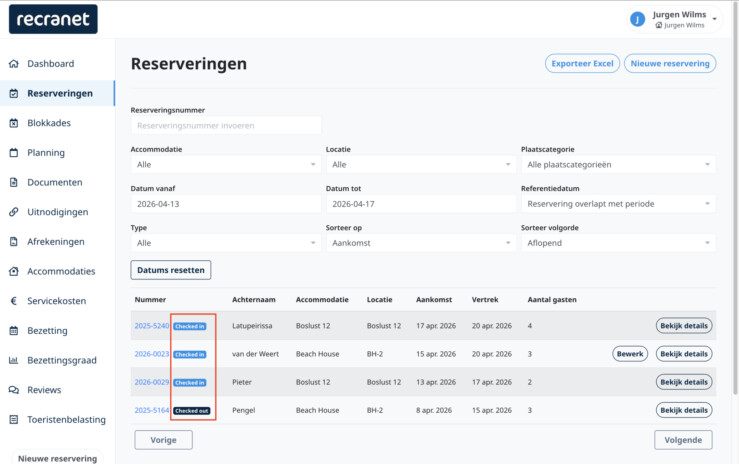
Task: Click the Aankomst column header
Action: coord(434,300)
